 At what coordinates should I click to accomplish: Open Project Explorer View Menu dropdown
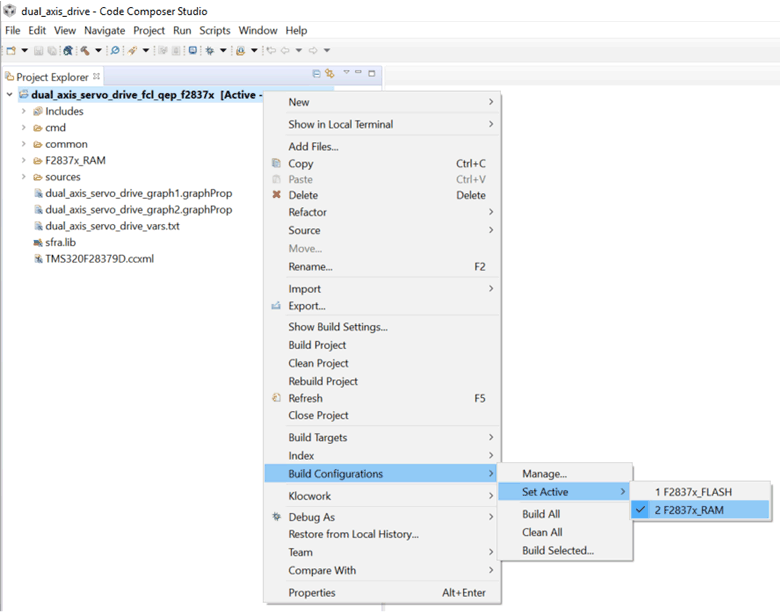pyautogui.click(x=346, y=74)
